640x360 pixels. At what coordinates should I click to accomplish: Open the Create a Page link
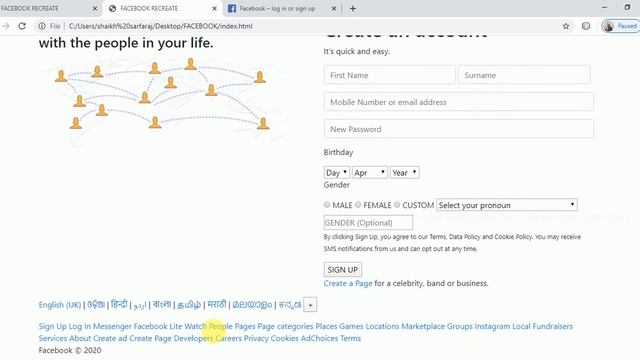tap(348, 283)
